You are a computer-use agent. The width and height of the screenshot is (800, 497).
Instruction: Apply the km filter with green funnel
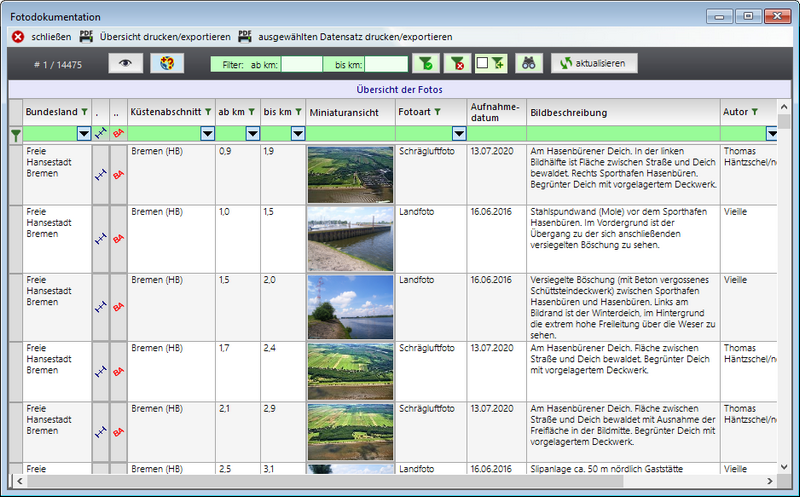point(426,63)
